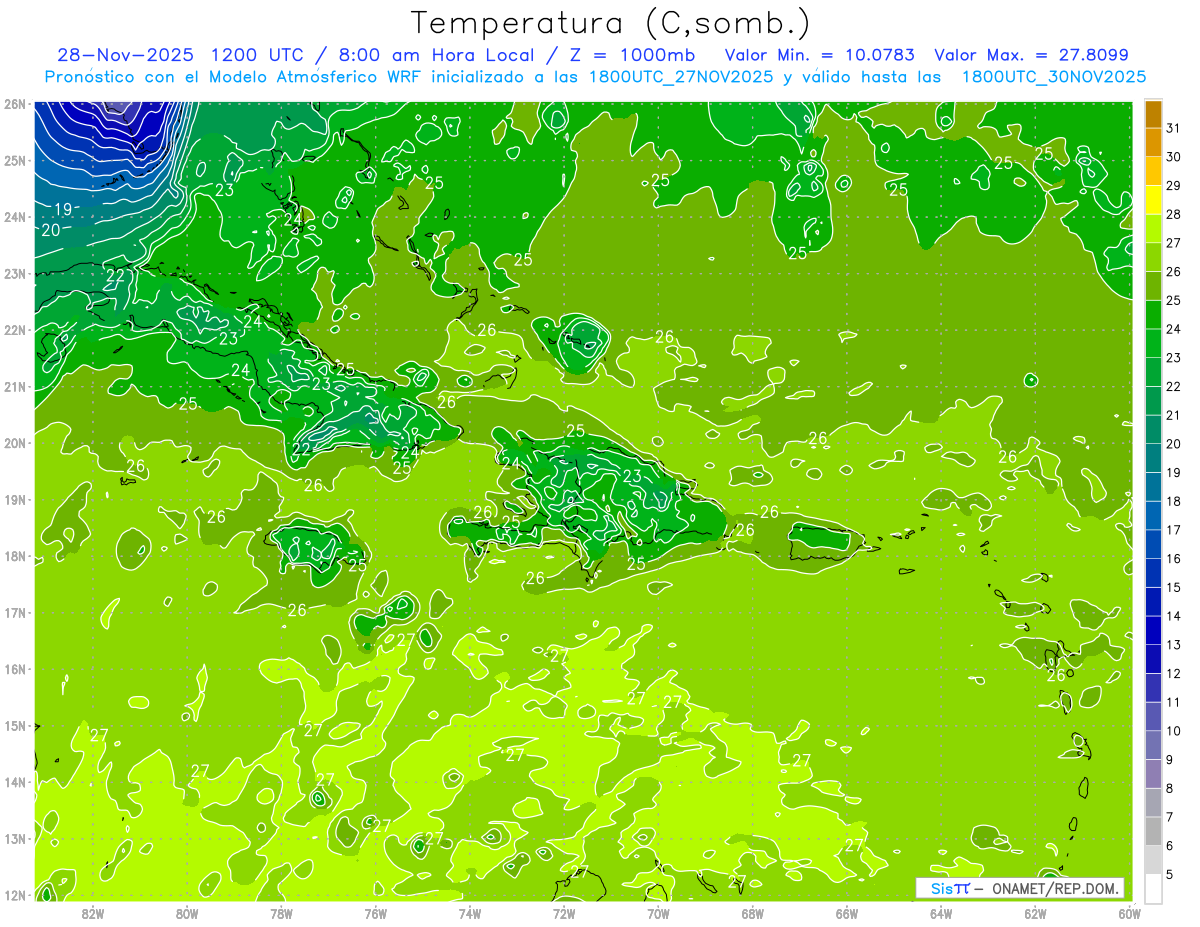
Task: Click the legend value 16
Action: pos(1173,558)
